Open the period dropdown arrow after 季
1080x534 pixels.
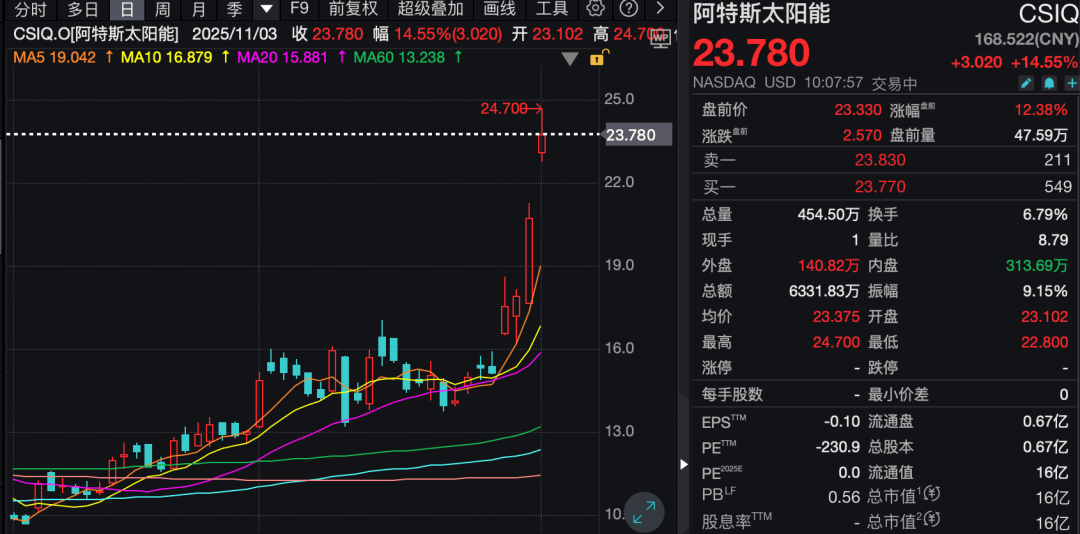coord(265,9)
